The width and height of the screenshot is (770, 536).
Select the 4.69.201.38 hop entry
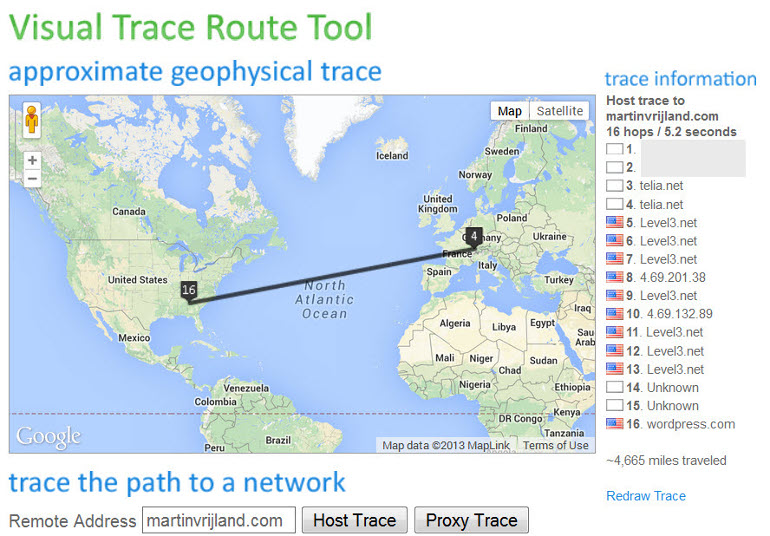click(x=666, y=277)
